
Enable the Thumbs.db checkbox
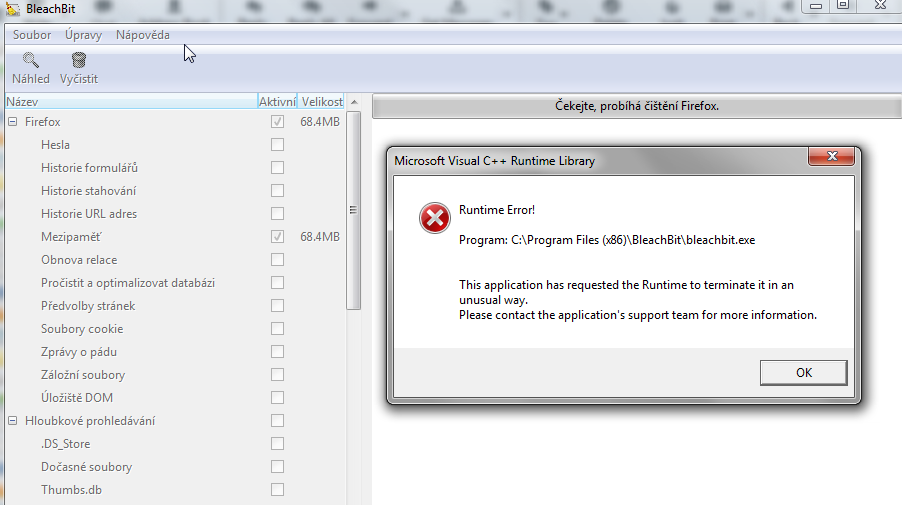277,490
